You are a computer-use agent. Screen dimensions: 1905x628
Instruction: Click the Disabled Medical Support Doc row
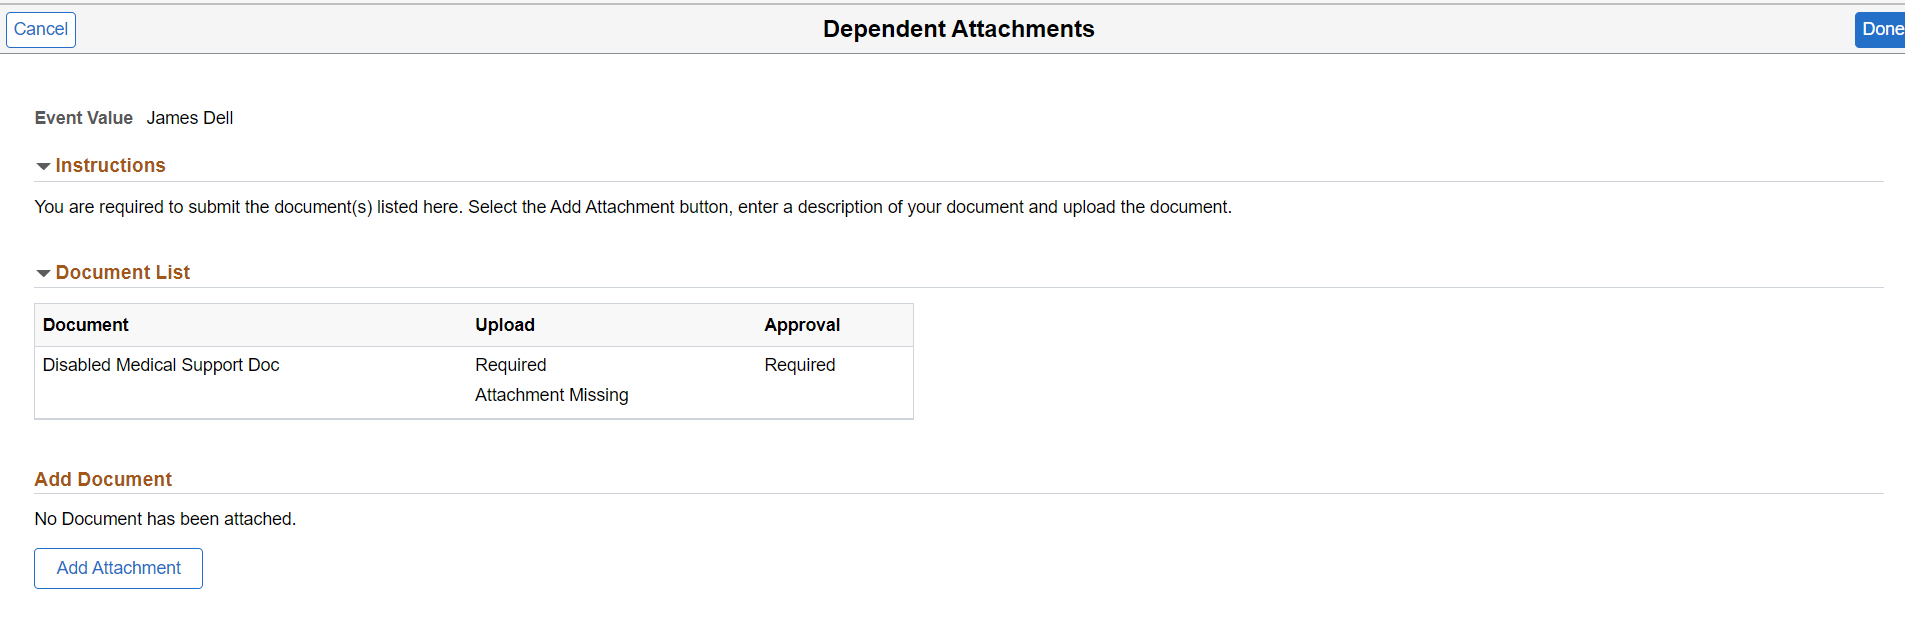pos(161,365)
